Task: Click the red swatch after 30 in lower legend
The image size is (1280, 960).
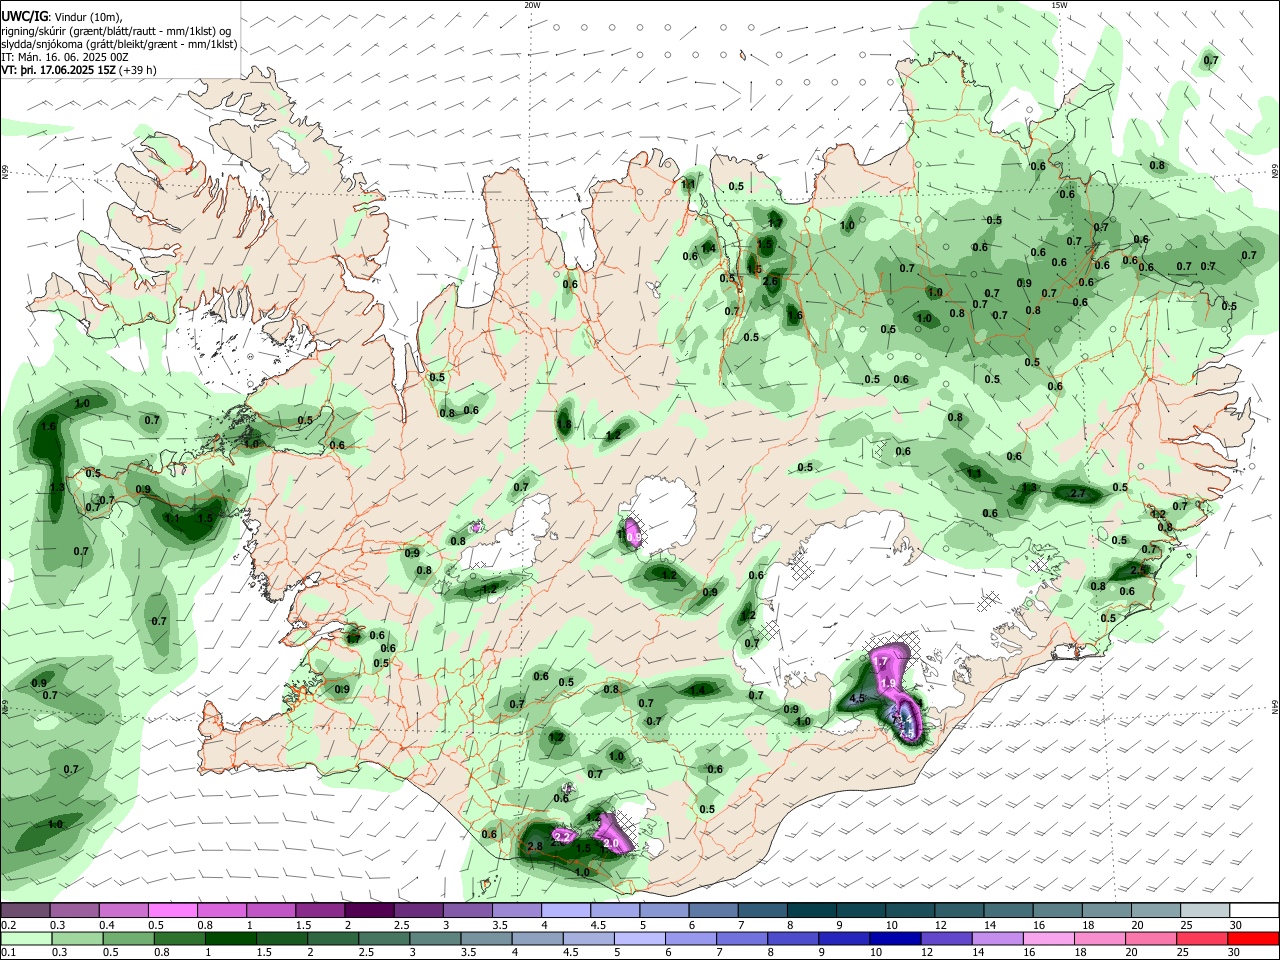Action: coord(1253,938)
